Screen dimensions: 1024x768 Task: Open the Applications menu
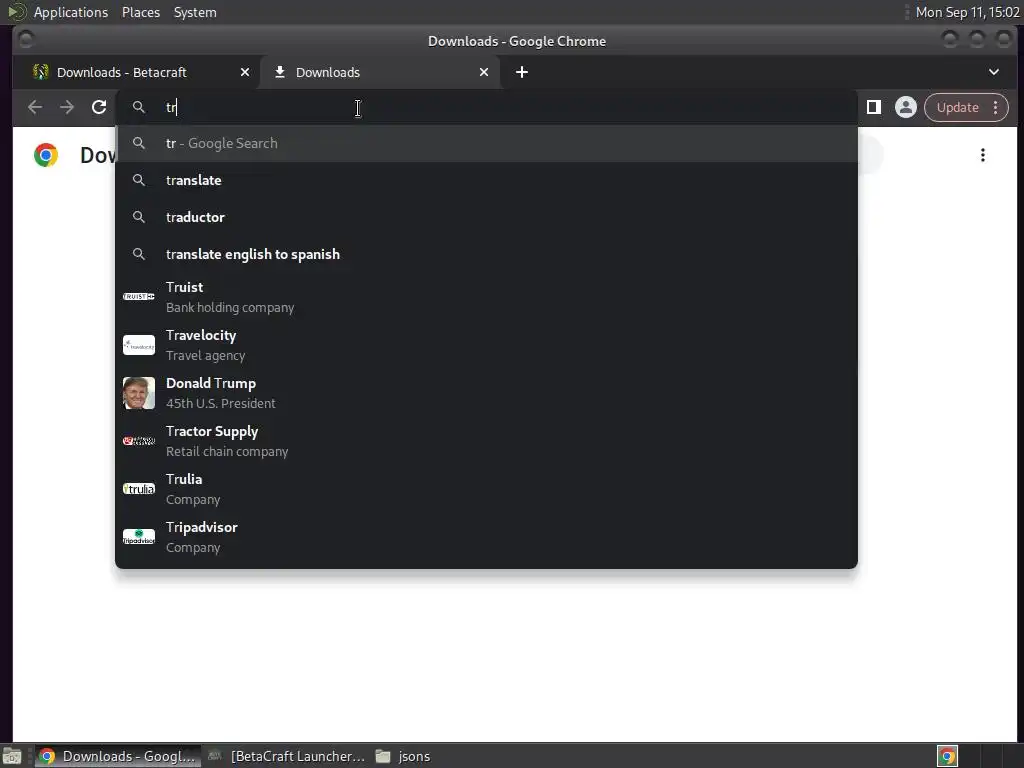coord(71,12)
